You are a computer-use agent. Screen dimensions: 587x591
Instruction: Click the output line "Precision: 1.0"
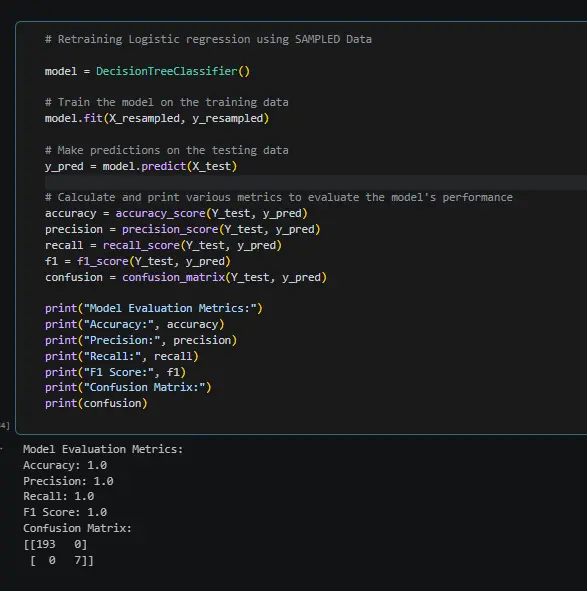(68, 481)
